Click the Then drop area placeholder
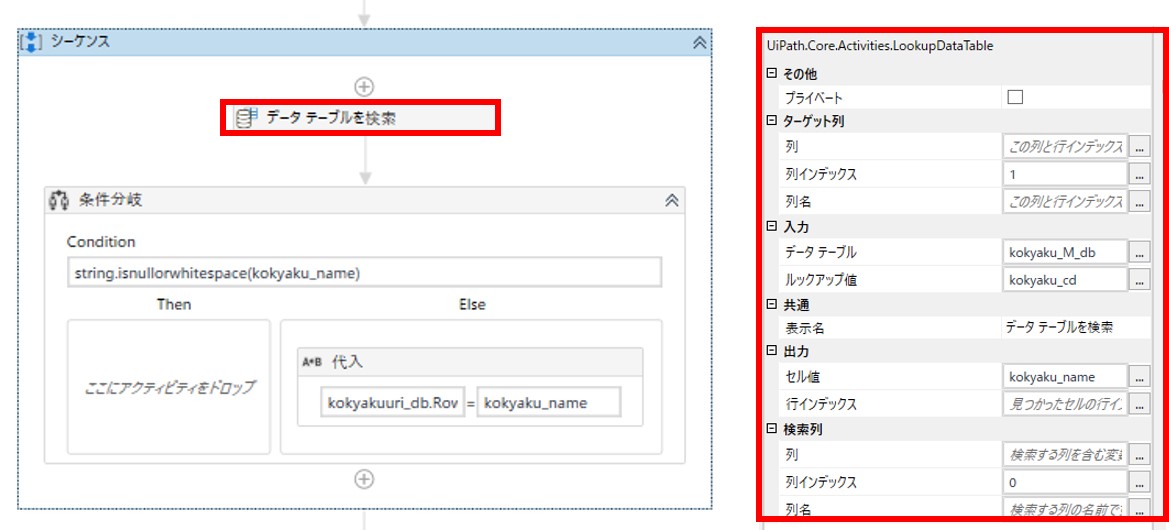 point(168,387)
